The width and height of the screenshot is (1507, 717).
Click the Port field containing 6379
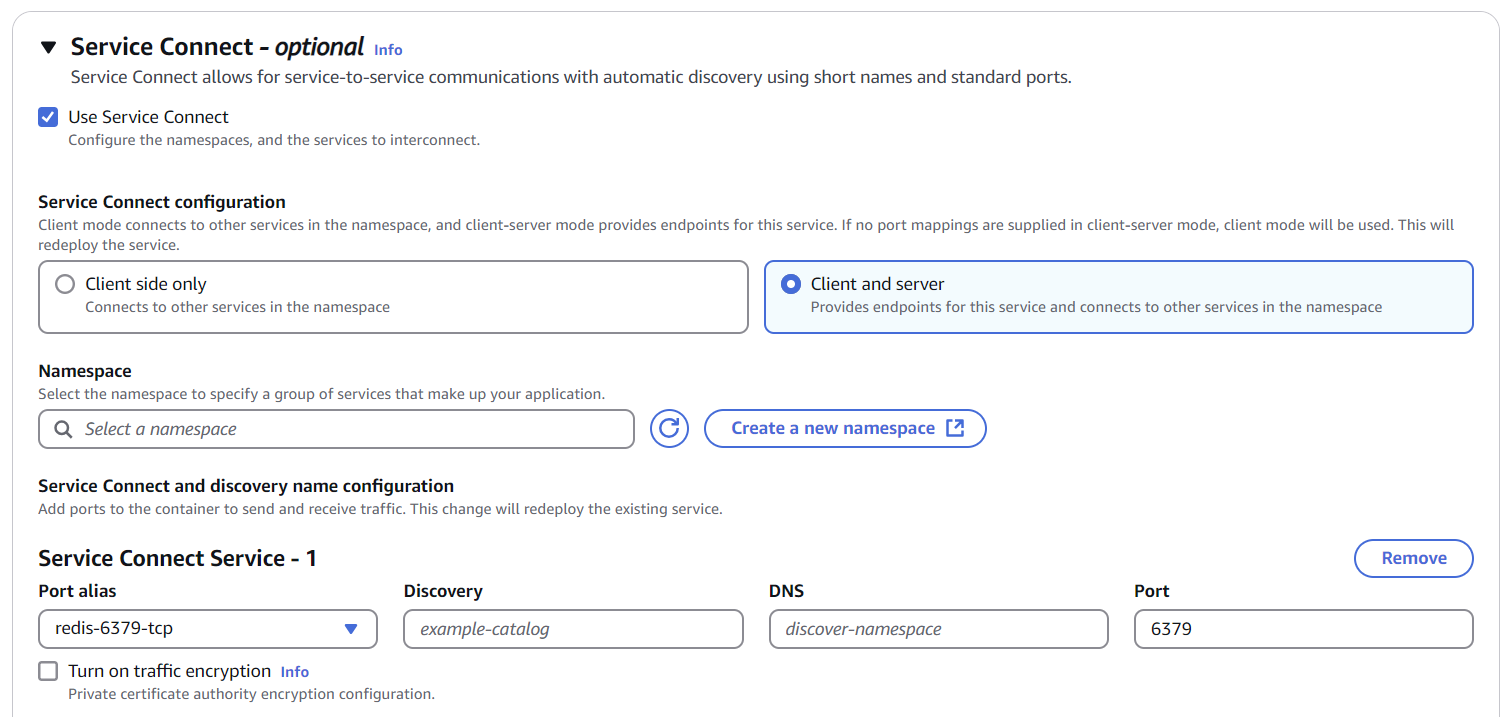coord(1303,629)
